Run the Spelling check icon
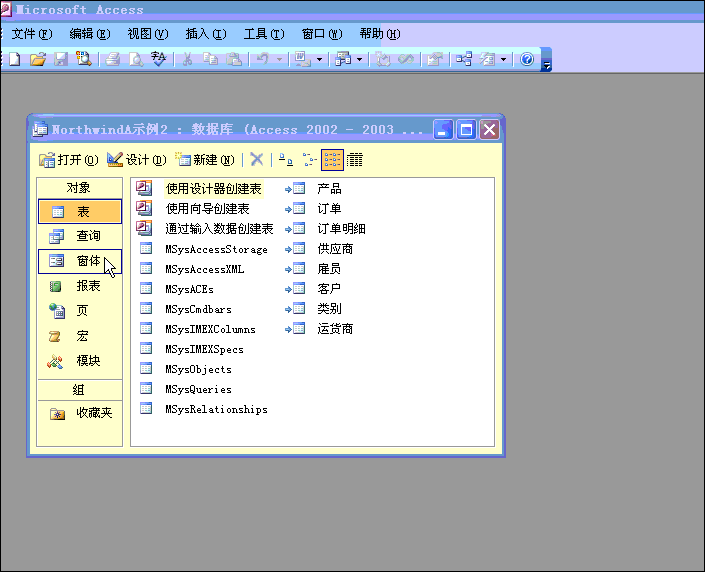The image size is (705, 572). coord(159,59)
